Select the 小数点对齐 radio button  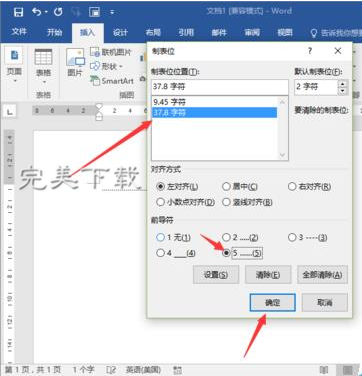click(160, 202)
